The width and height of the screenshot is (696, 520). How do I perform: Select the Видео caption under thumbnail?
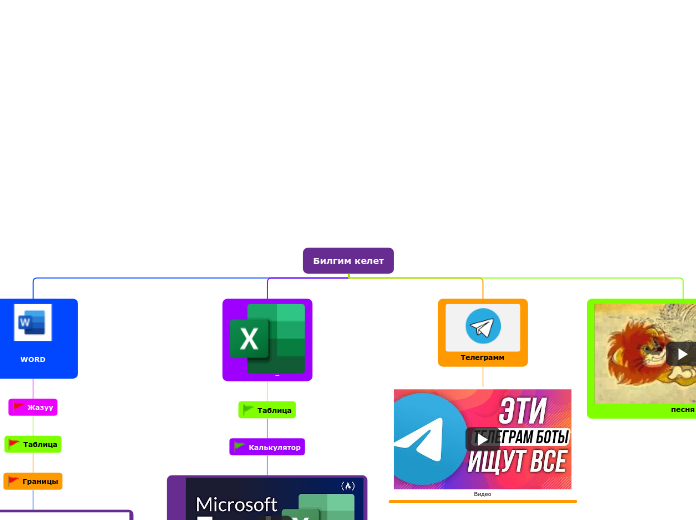482,494
